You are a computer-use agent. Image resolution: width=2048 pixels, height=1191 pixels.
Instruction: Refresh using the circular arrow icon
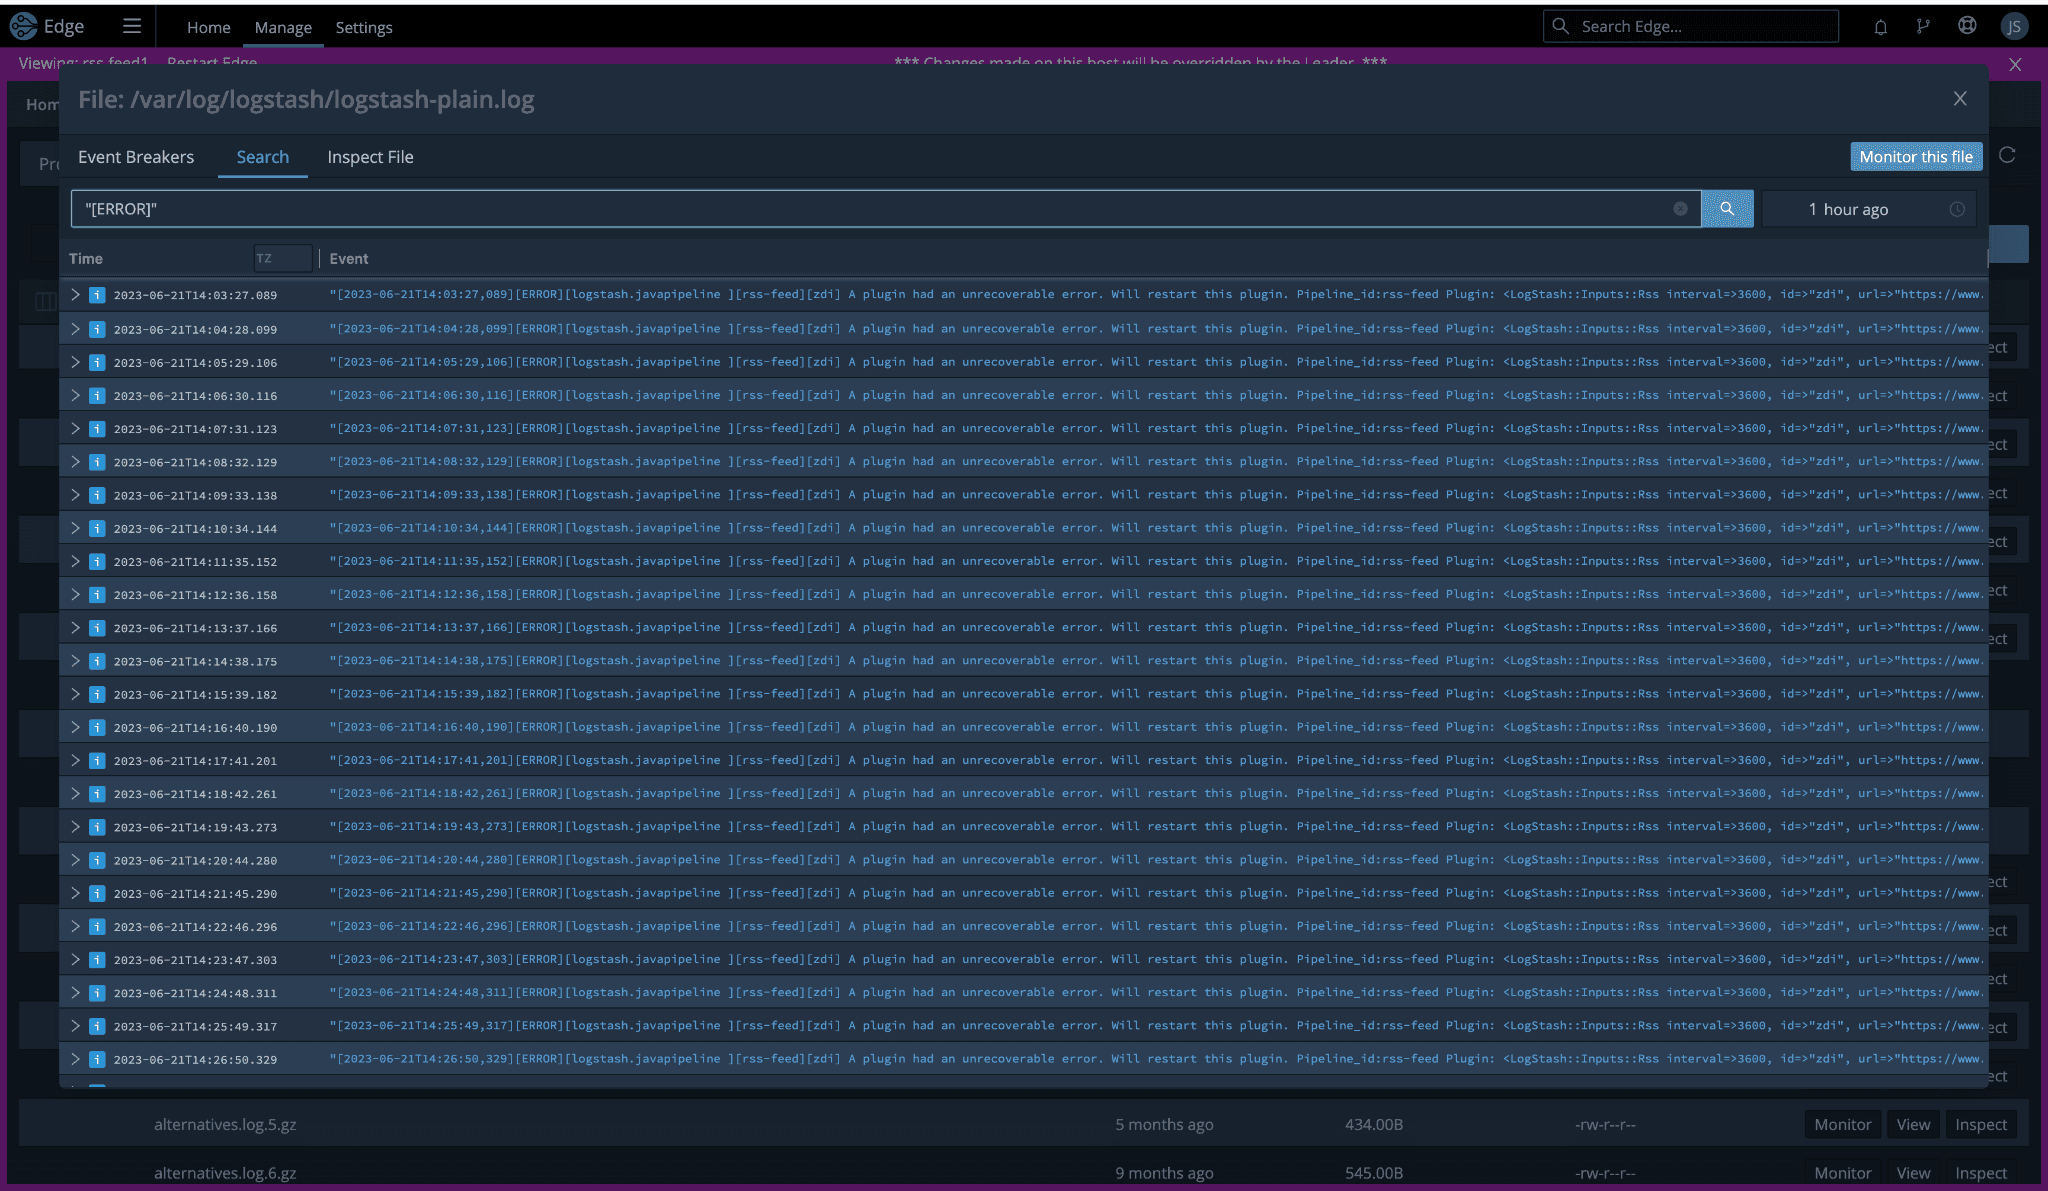pyautogui.click(x=2006, y=155)
